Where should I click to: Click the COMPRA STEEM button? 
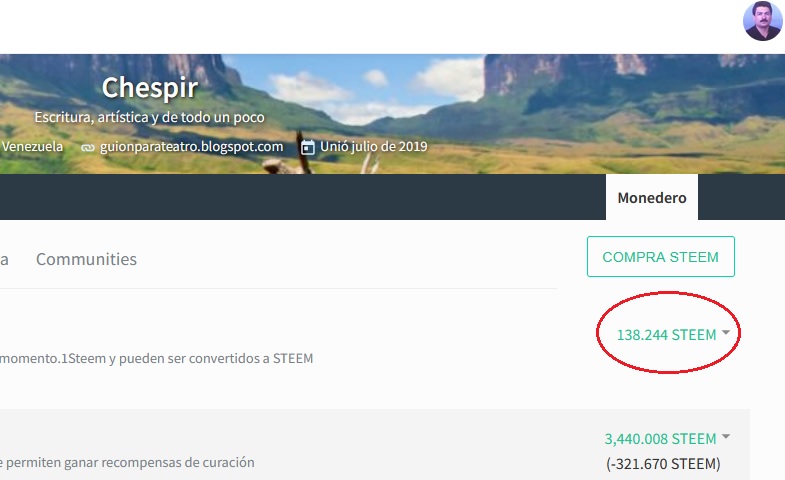point(661,257)
